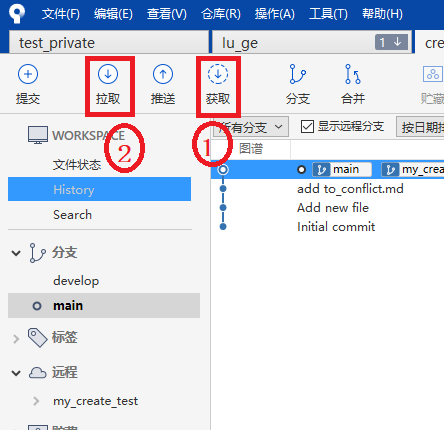
Task: Click the cloud icon beside 远程
Action: tap(38, 372)
